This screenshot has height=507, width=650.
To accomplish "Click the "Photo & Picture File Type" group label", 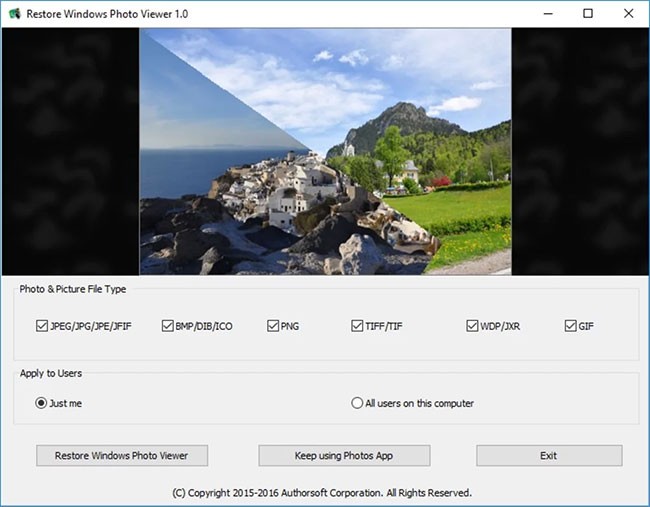I will (x=73, y=289).
